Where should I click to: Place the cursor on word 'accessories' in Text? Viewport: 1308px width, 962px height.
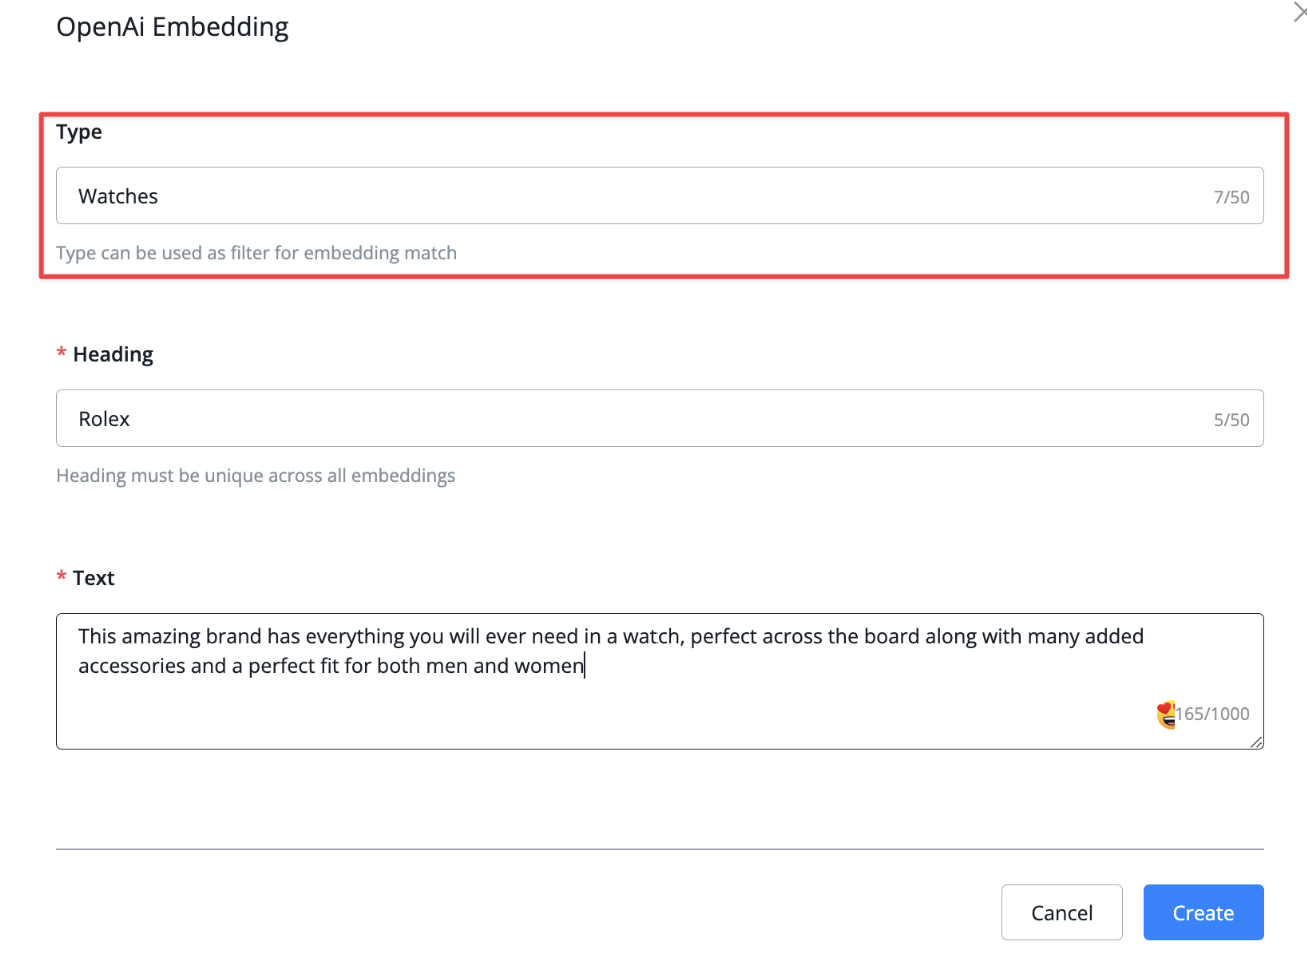pos(131,666)
